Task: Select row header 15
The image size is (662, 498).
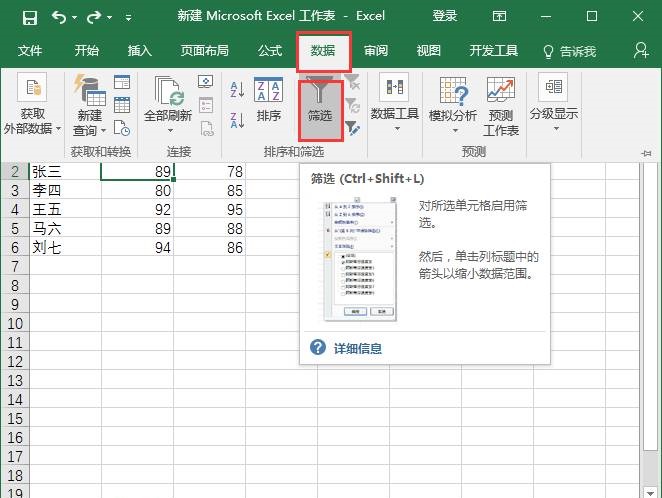Action: pos(15,419)
